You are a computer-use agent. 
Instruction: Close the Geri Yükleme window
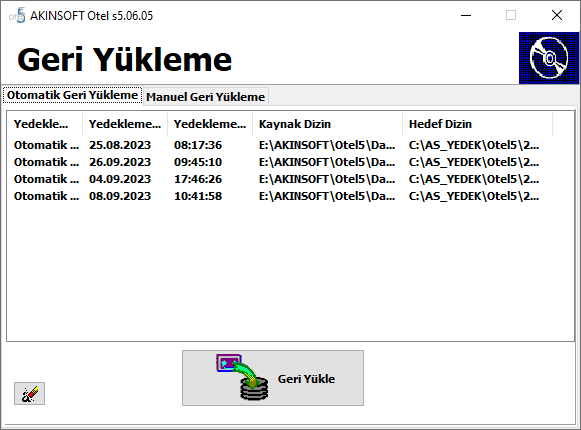557,15
